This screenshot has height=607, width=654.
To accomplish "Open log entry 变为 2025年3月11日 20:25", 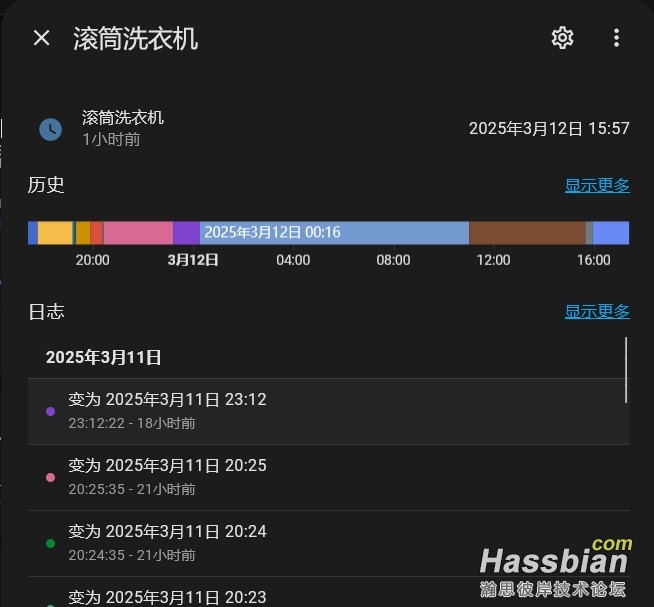I will point(329,477).
